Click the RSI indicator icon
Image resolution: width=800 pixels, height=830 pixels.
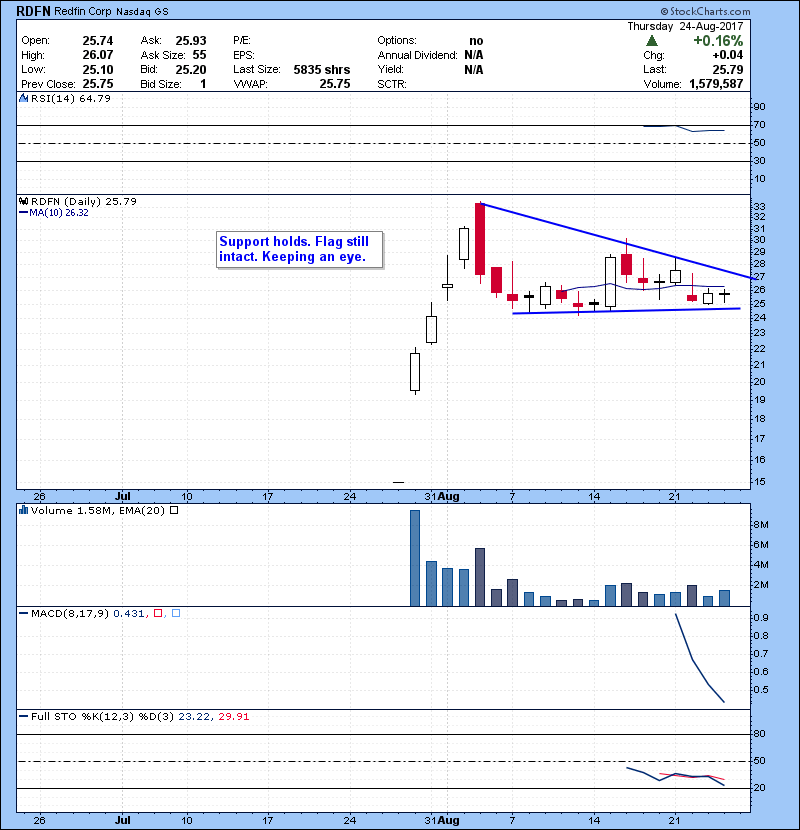23,98
